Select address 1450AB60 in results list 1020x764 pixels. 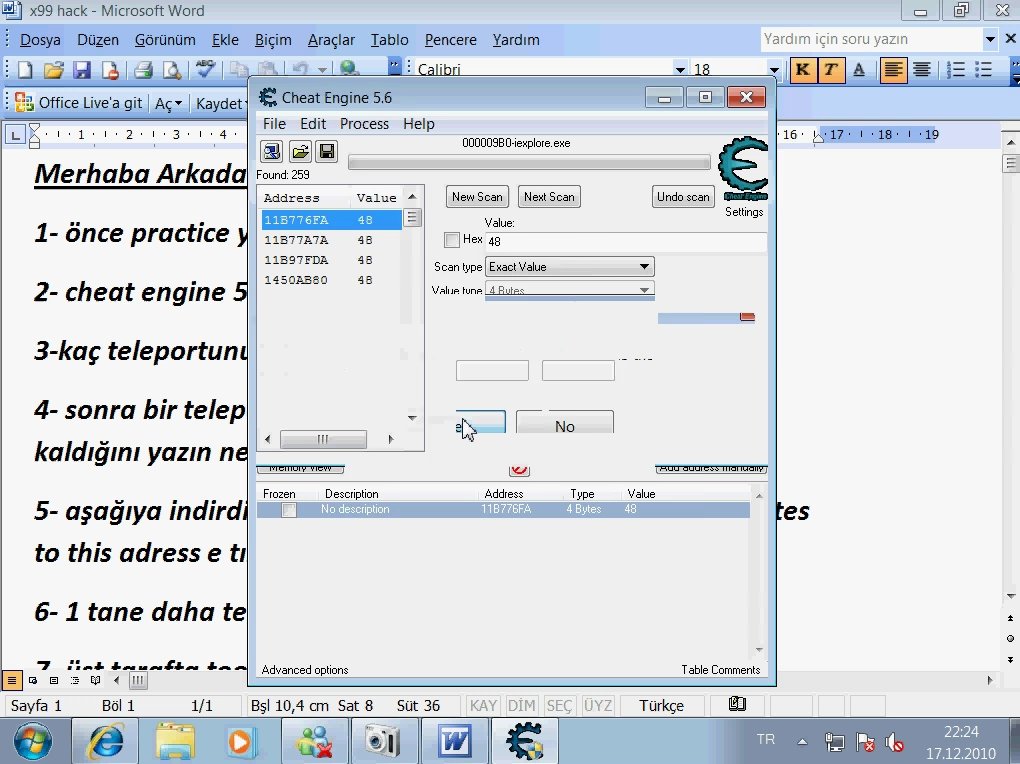(x=331, y=280)
